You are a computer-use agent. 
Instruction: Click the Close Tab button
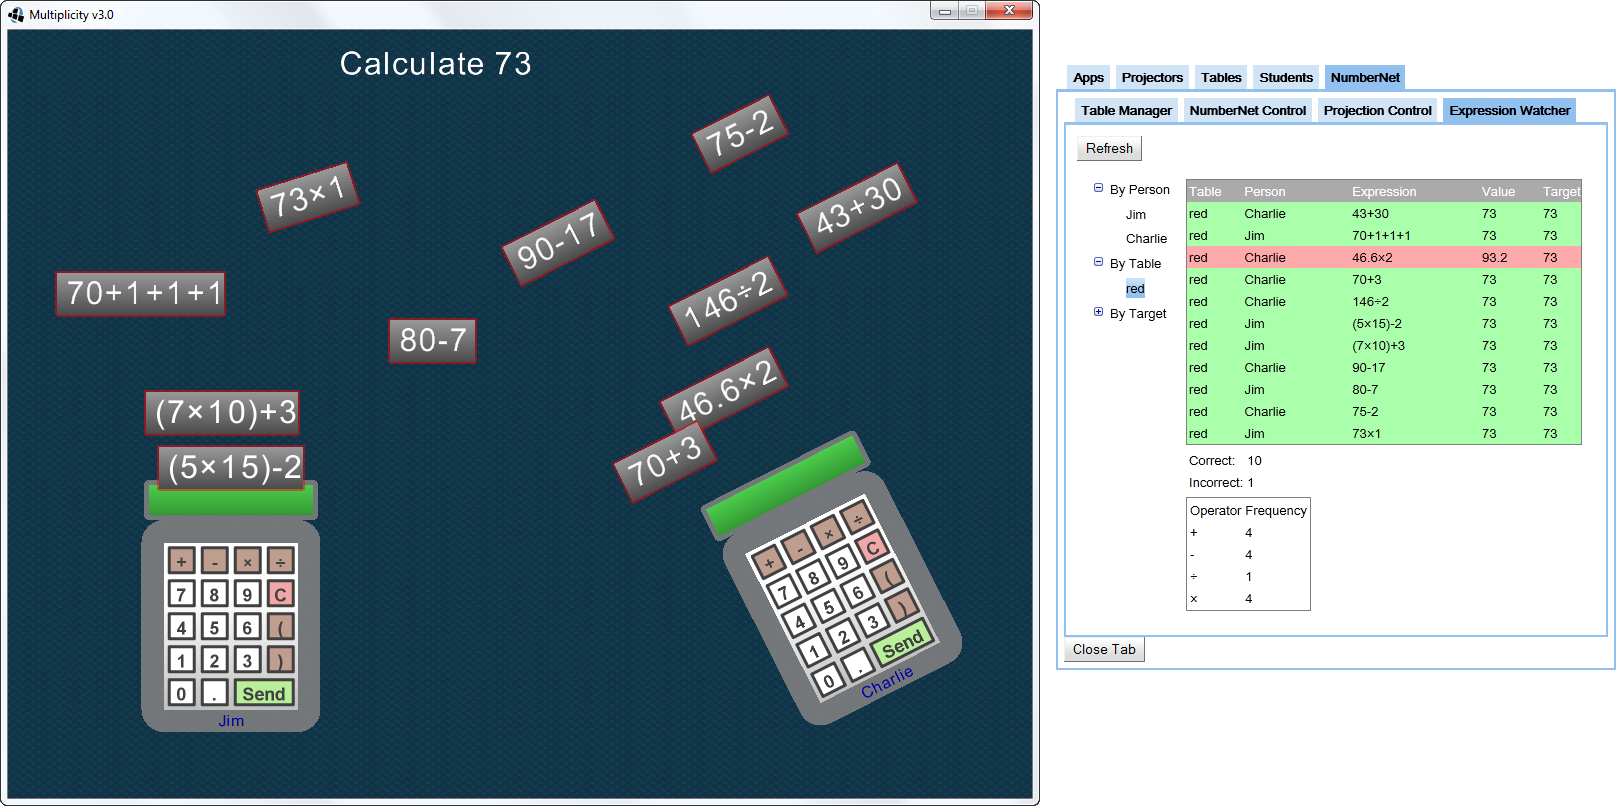[1104, 649]
